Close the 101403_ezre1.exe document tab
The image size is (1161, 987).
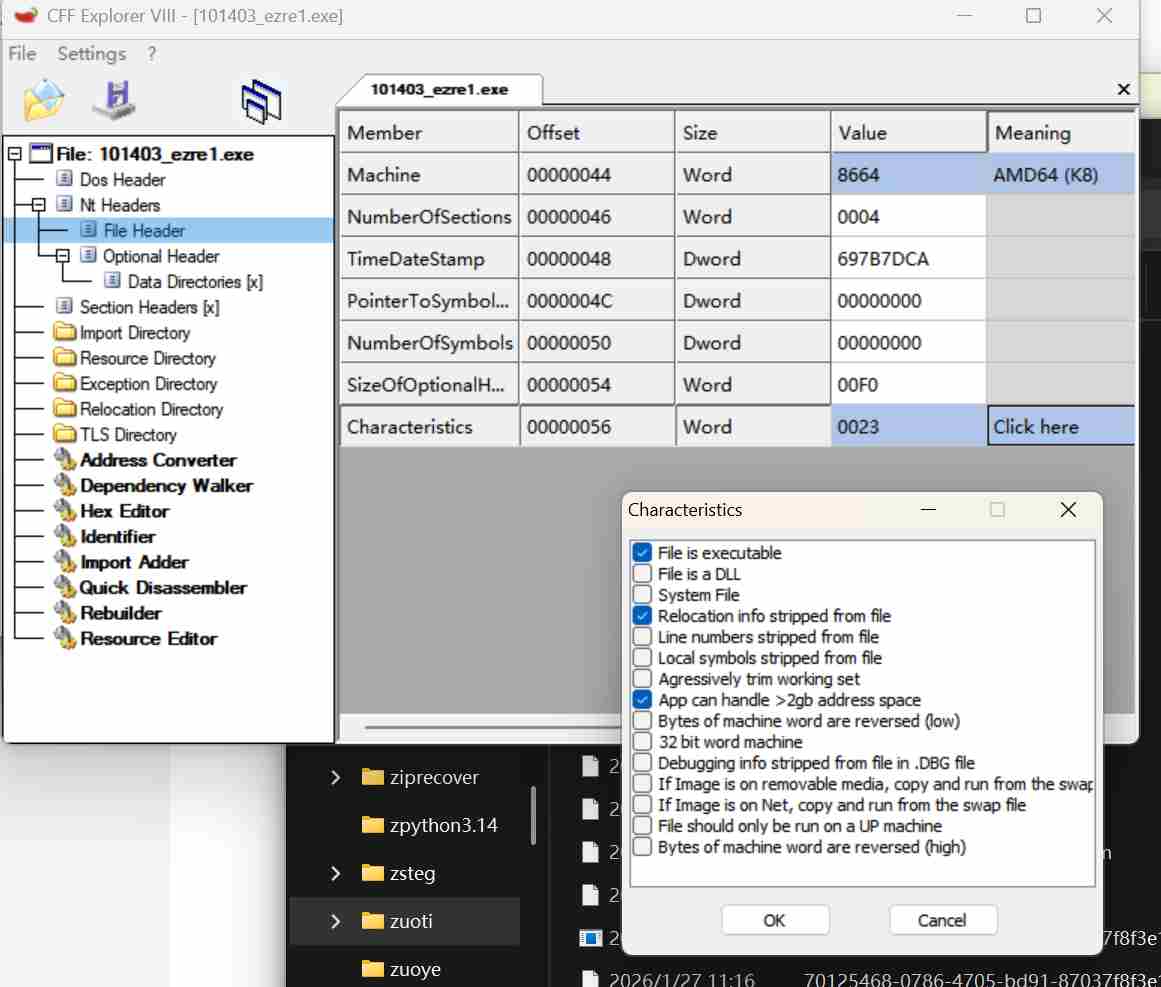click(1123, 90)
